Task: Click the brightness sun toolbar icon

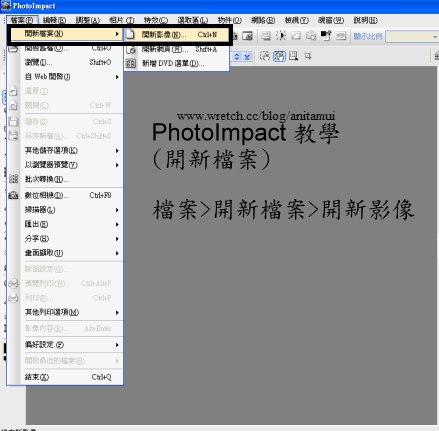Action: 281,36
